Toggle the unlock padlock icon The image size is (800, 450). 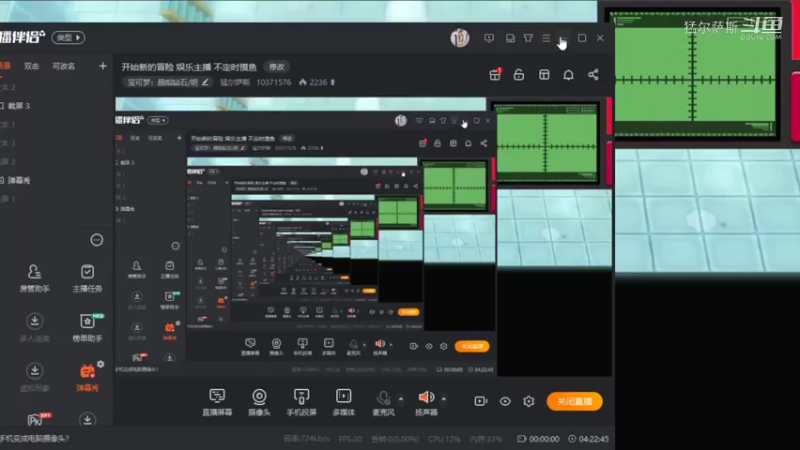coord(518,75)
